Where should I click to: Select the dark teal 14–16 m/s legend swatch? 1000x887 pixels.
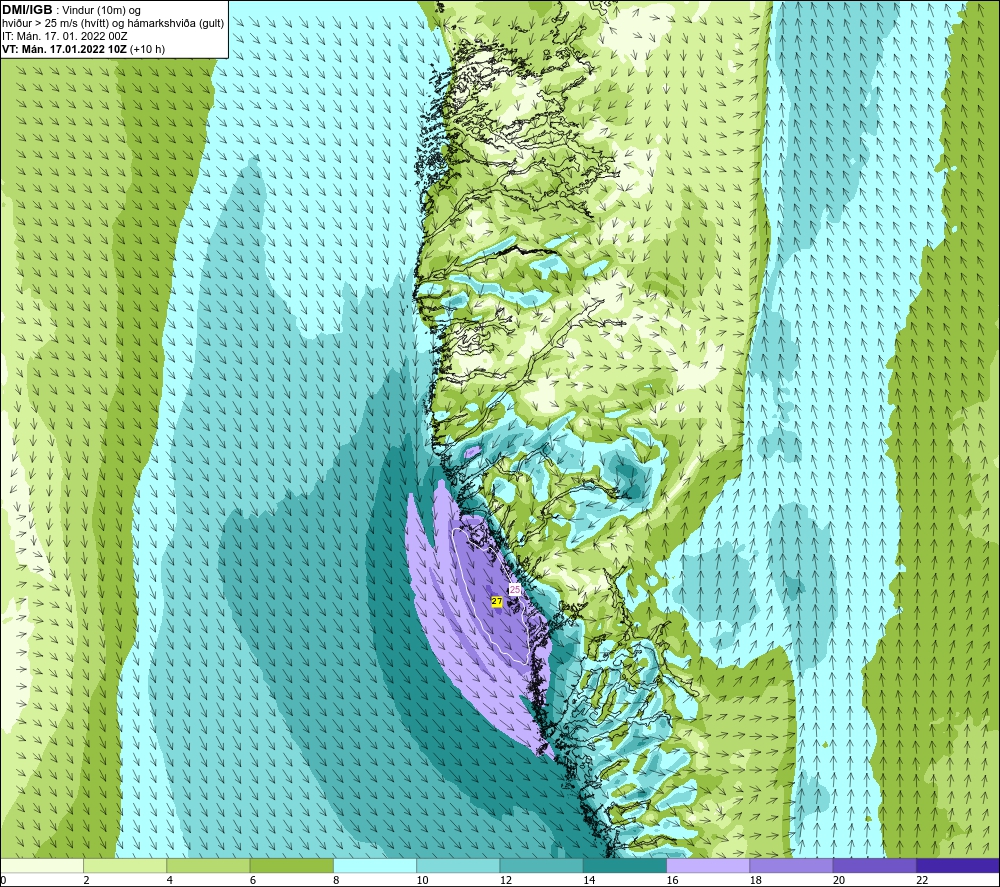625,865
